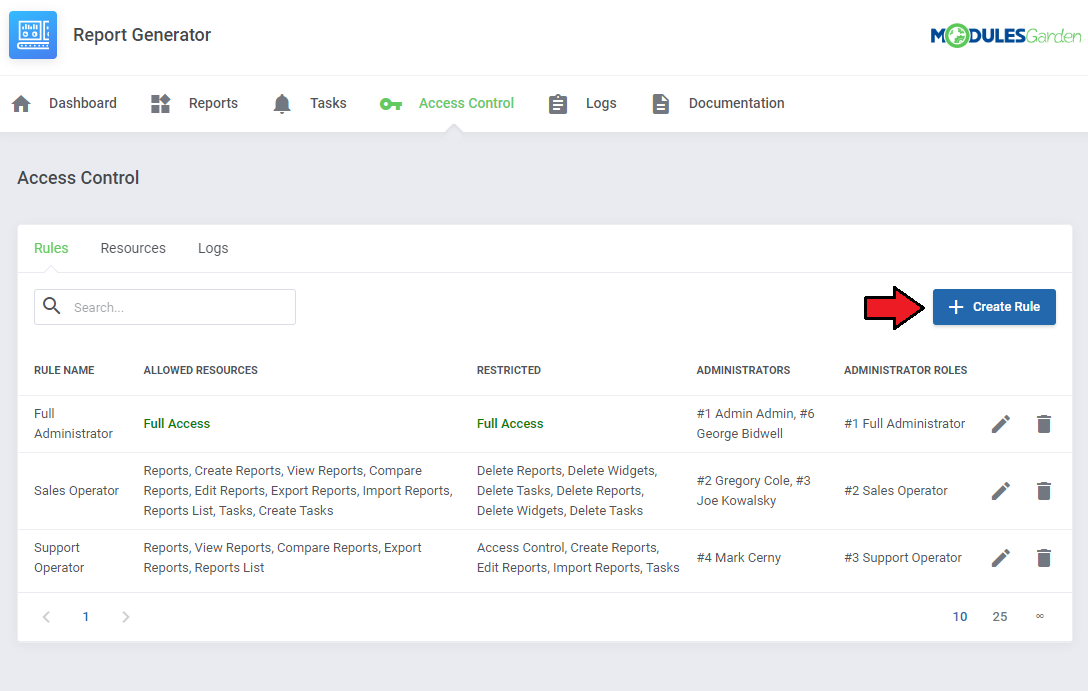Click the '#3 Support Operator' role cell
The image size is (1088, 691).
(903, 558)
